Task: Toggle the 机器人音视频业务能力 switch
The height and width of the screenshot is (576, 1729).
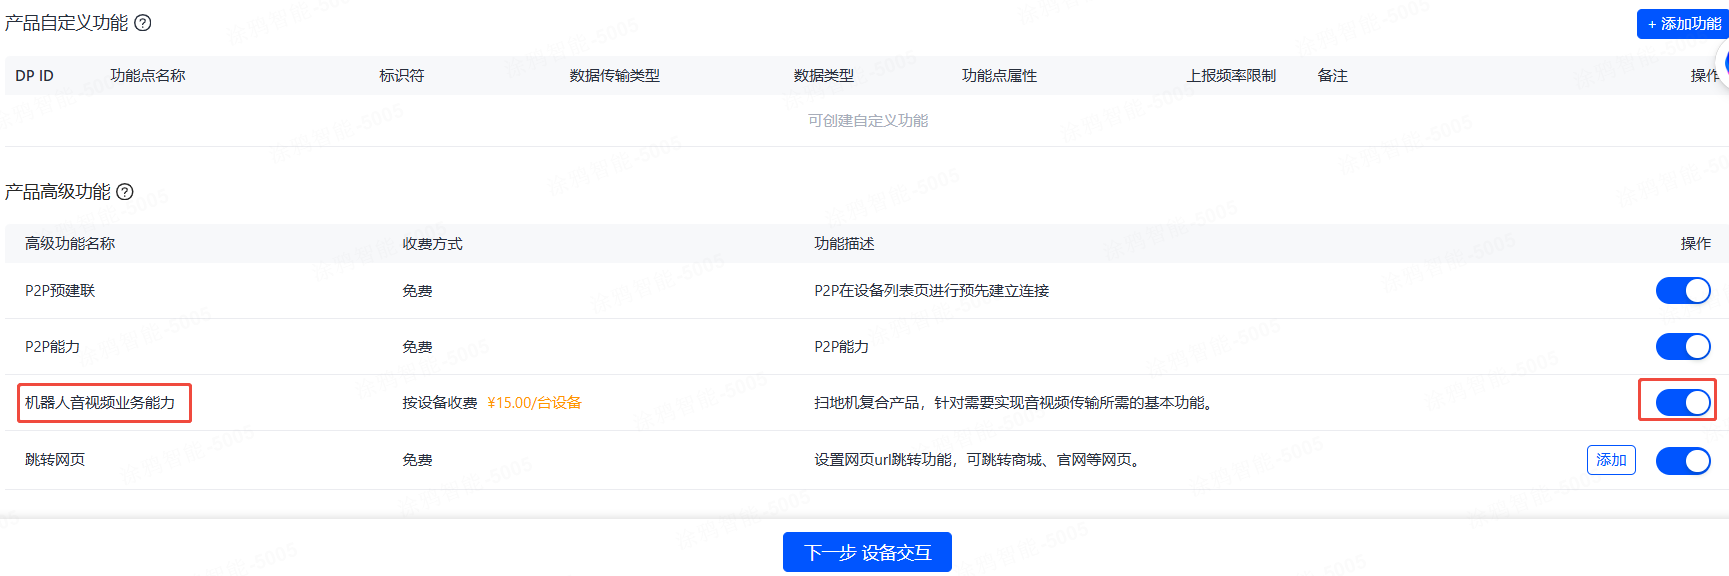Action: tap(1683, 403)
